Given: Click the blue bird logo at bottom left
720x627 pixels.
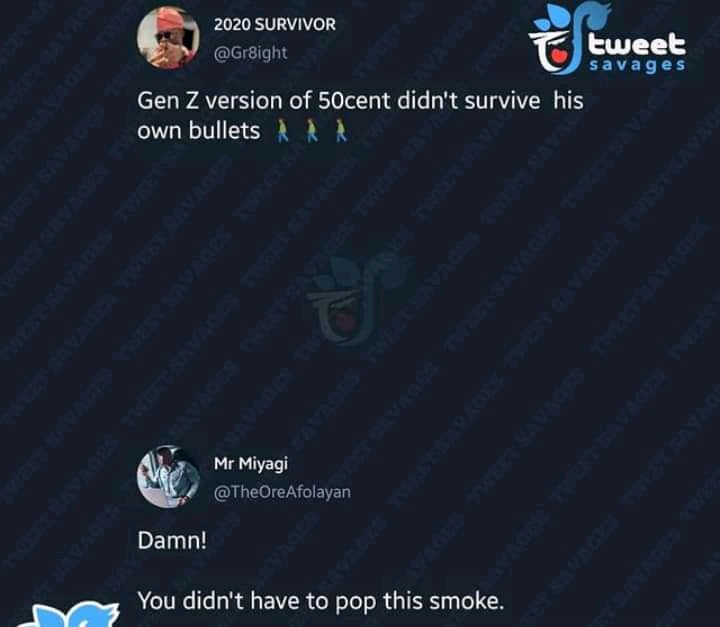Looking at the screenshot, I should [69, 615].
